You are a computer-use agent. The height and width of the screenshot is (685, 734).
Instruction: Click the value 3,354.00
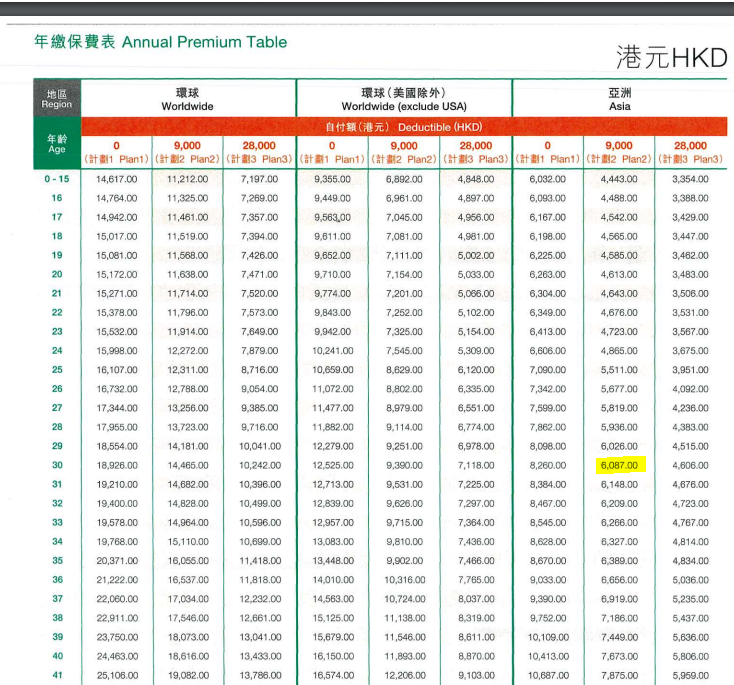(x=690, y=179)
